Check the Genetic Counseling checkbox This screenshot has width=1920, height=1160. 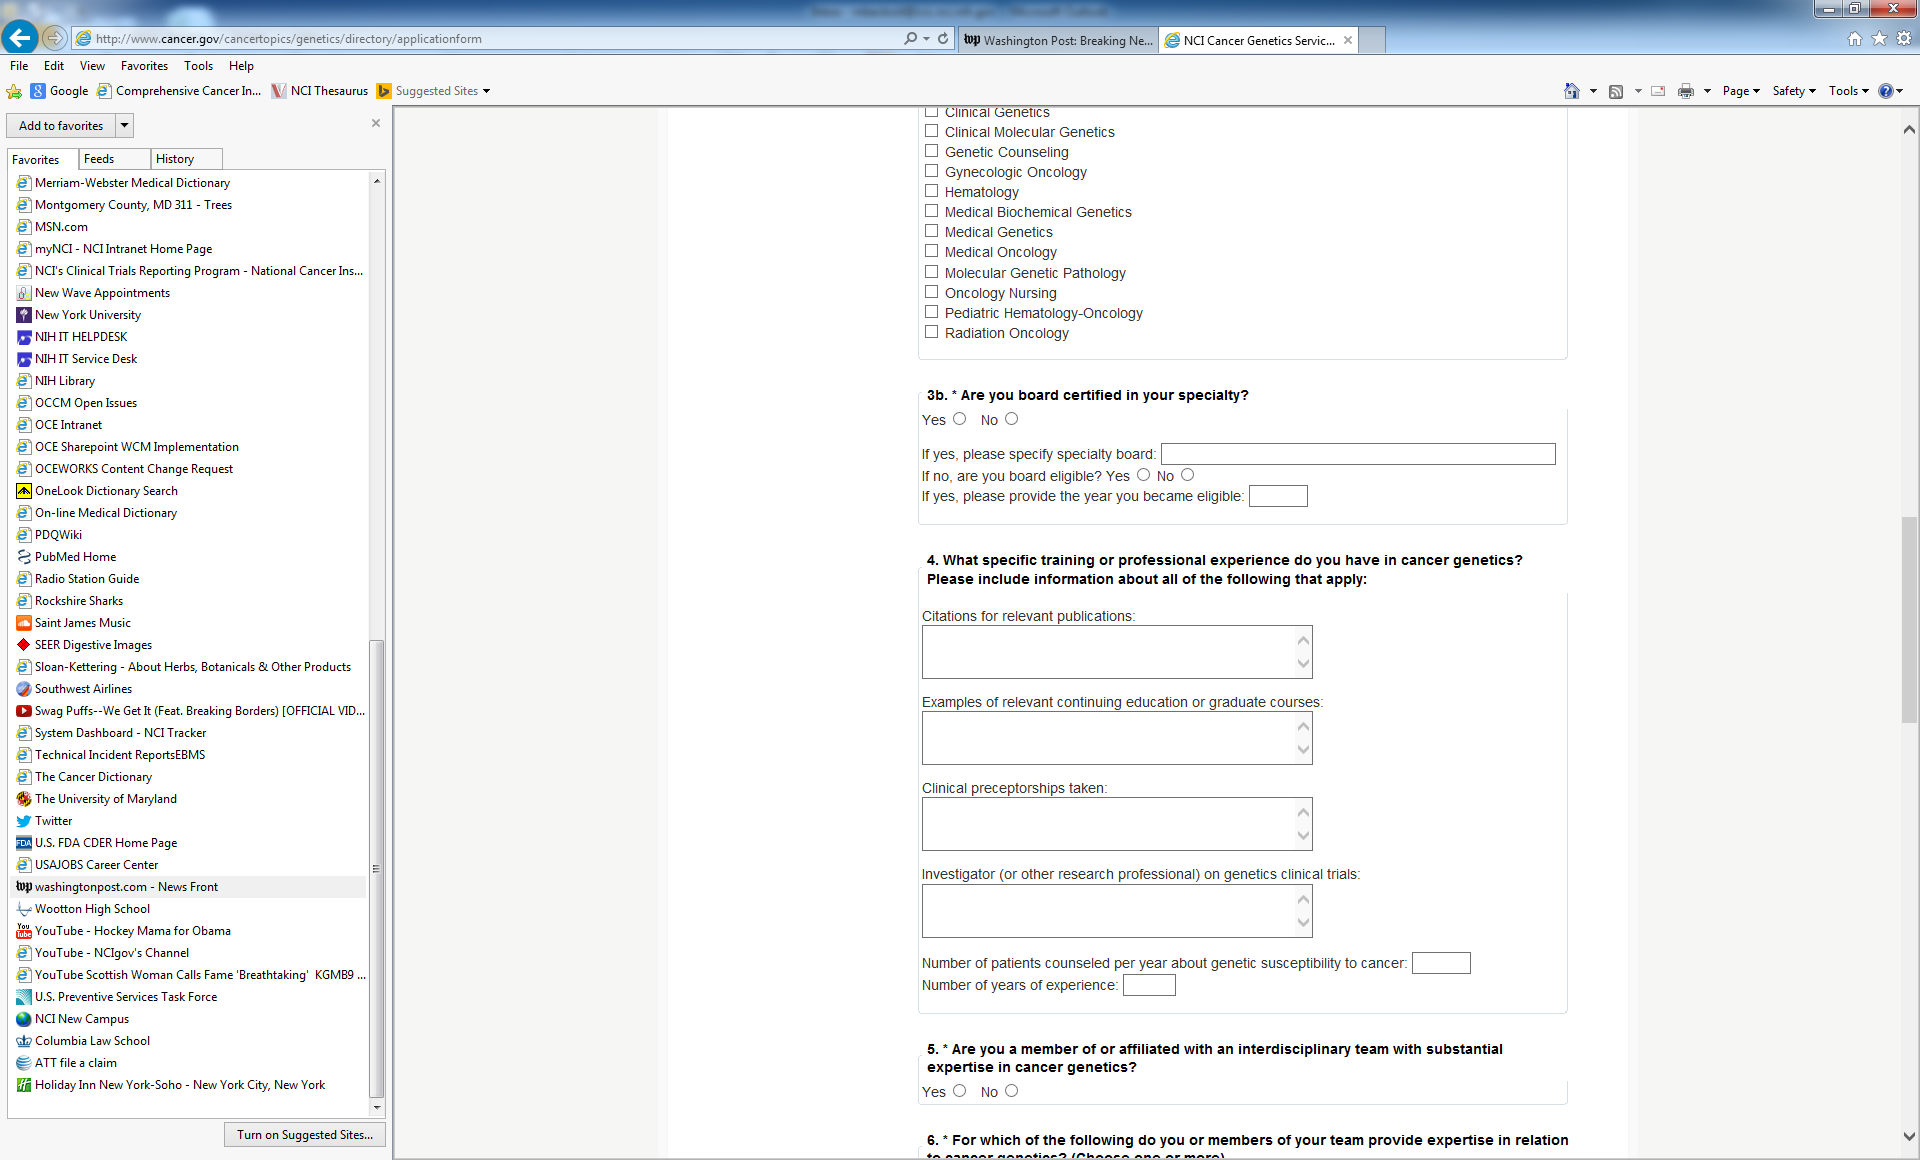tap(931, 151)
